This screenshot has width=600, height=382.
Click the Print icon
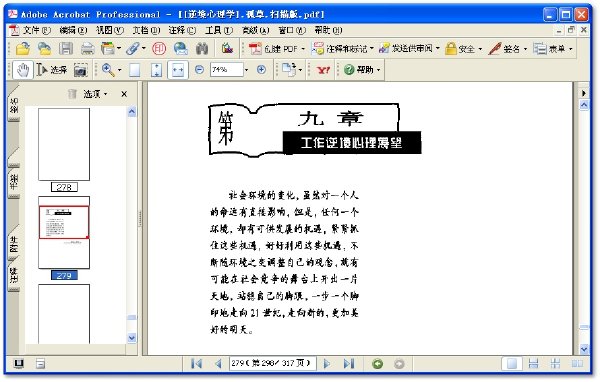pos(88,49)
